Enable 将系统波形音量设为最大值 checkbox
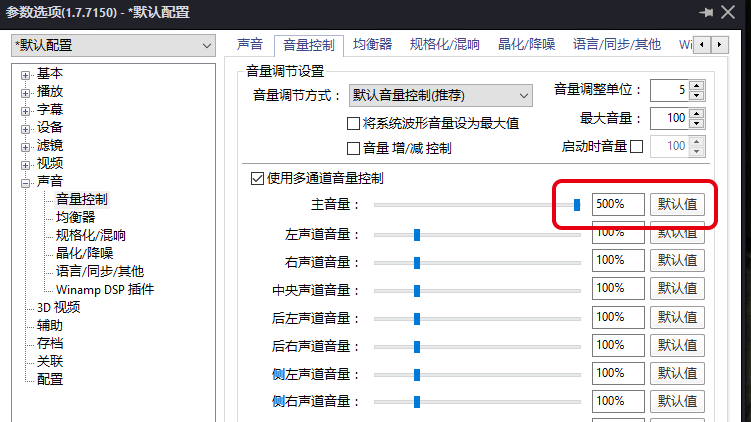 pos(352,123)
